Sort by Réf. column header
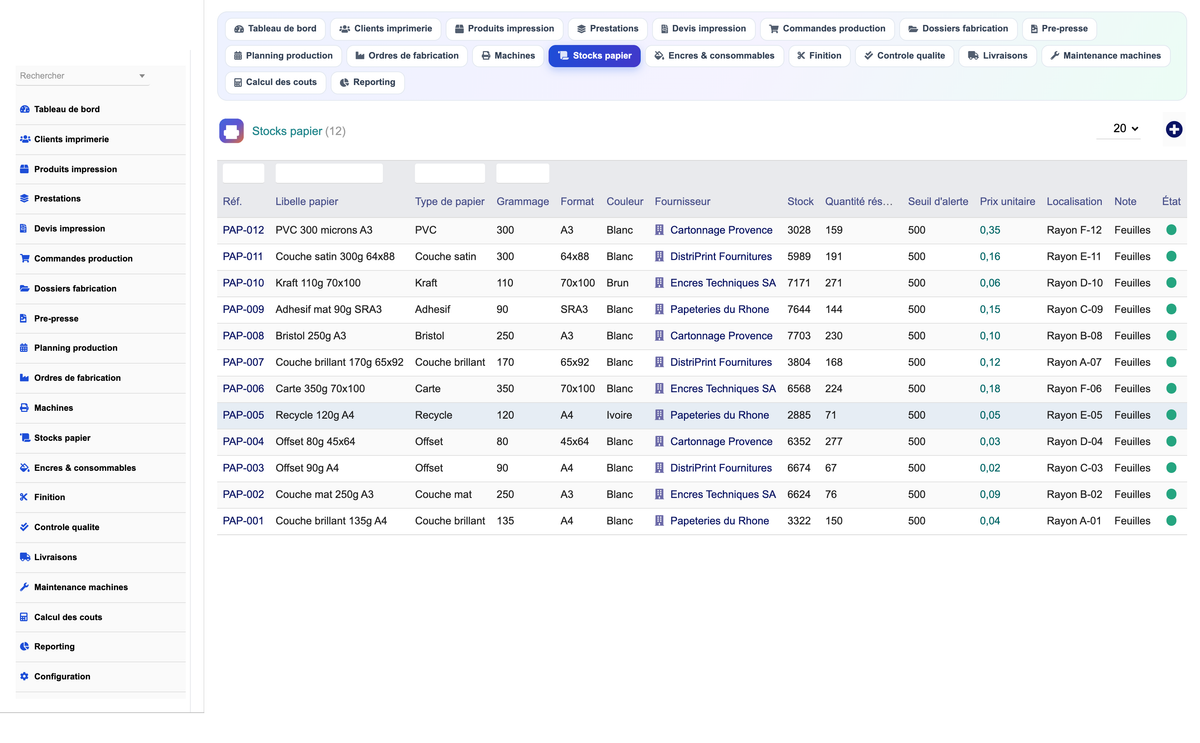The height and width of the screenshot is (743, 1200). pos(232,201)
